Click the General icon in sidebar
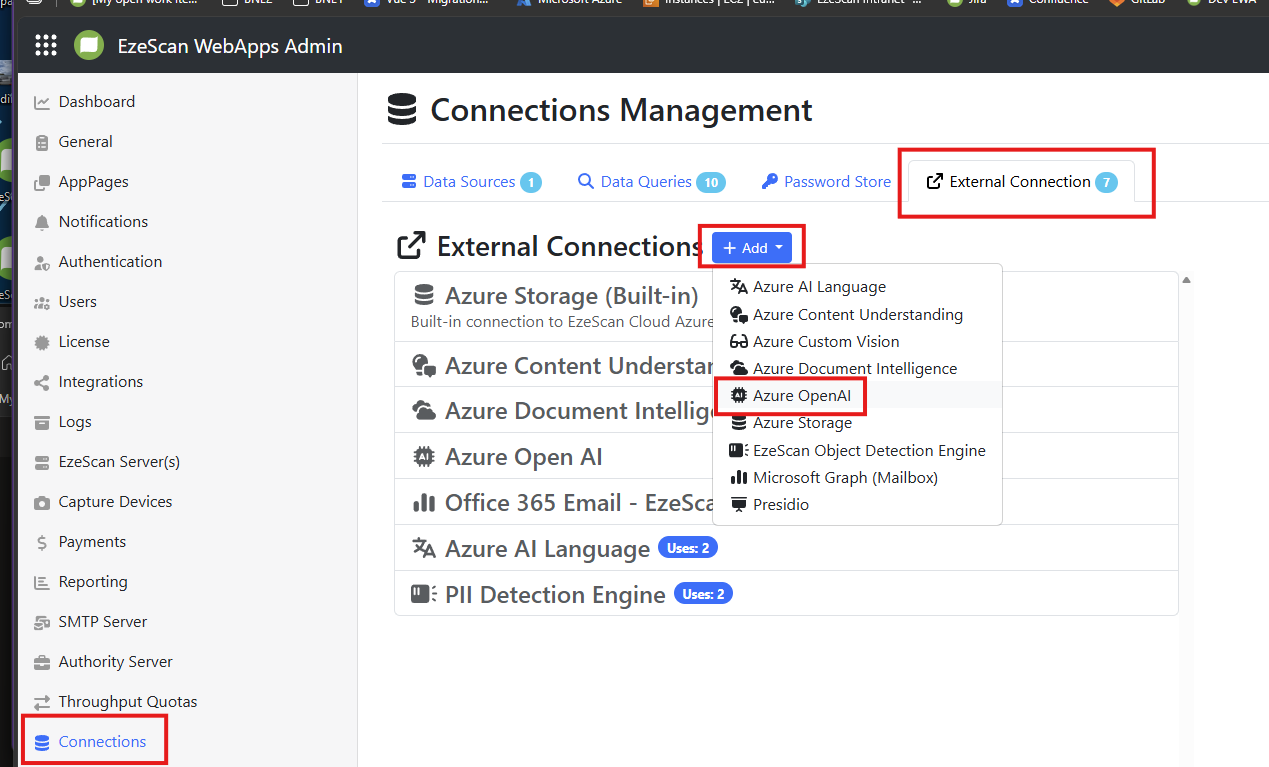The height and width of the screenshot is (767, 1269). pyautogui.click(x=42, y=142)
